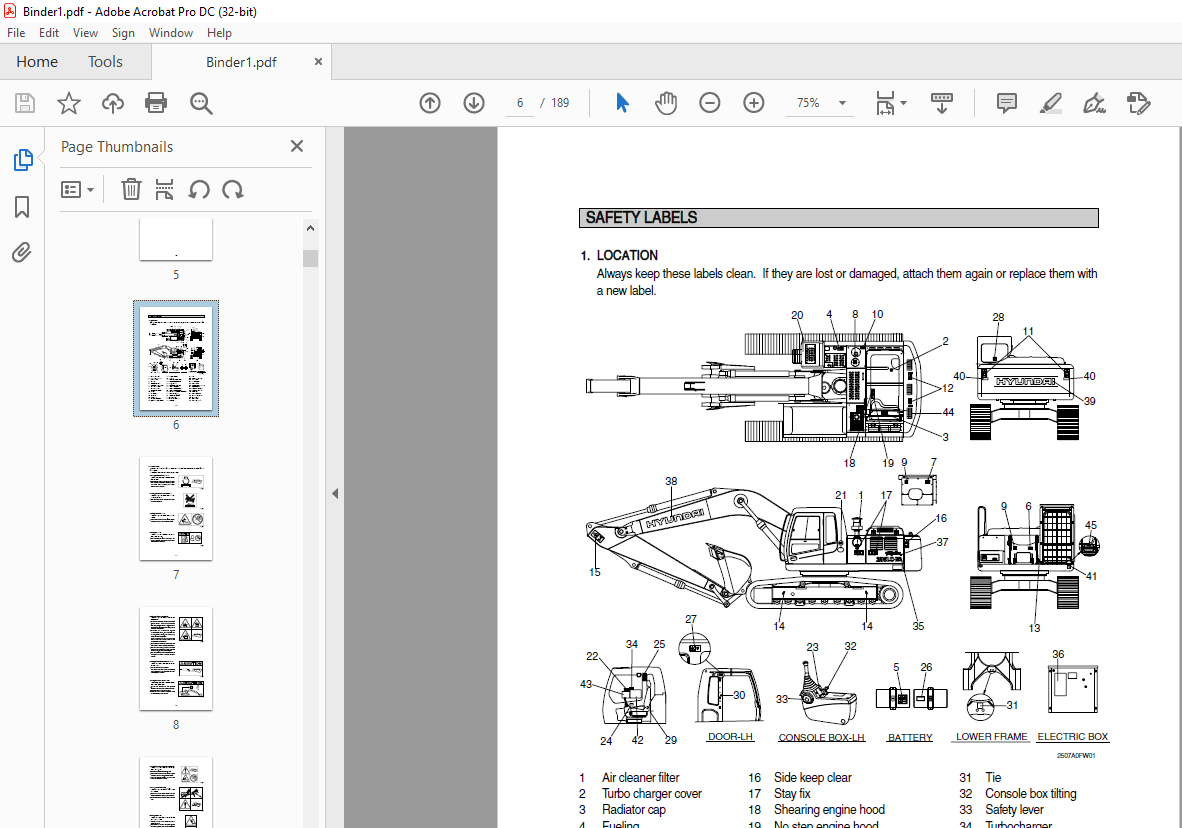Zoom out with the minus icon
The height and width of the screenshot is (828, 1182).
[x=710, y=103]
